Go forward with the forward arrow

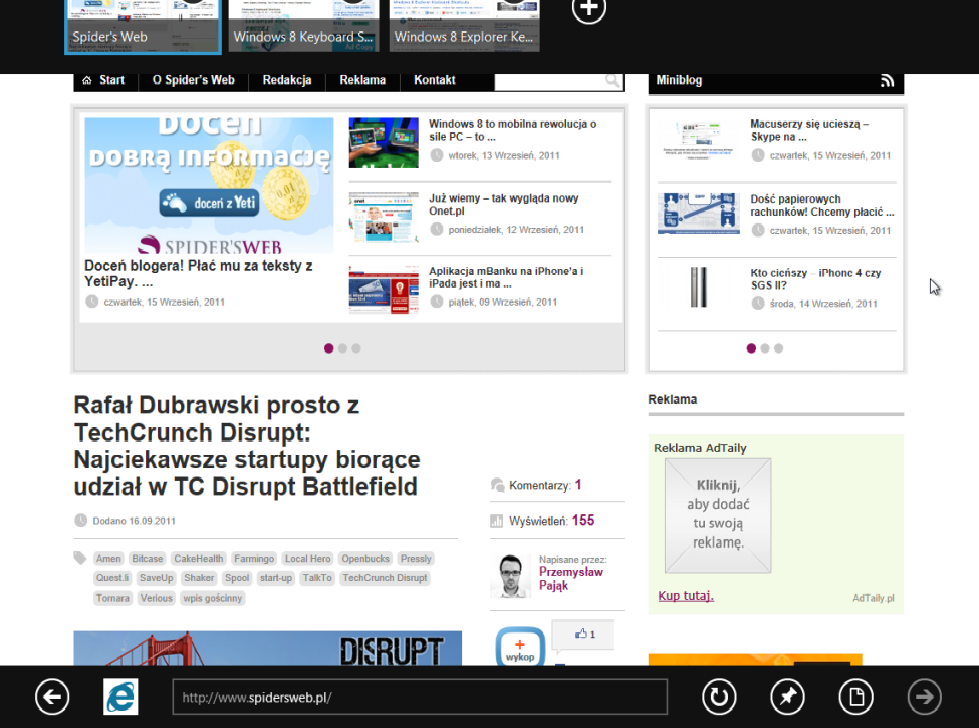924,696
